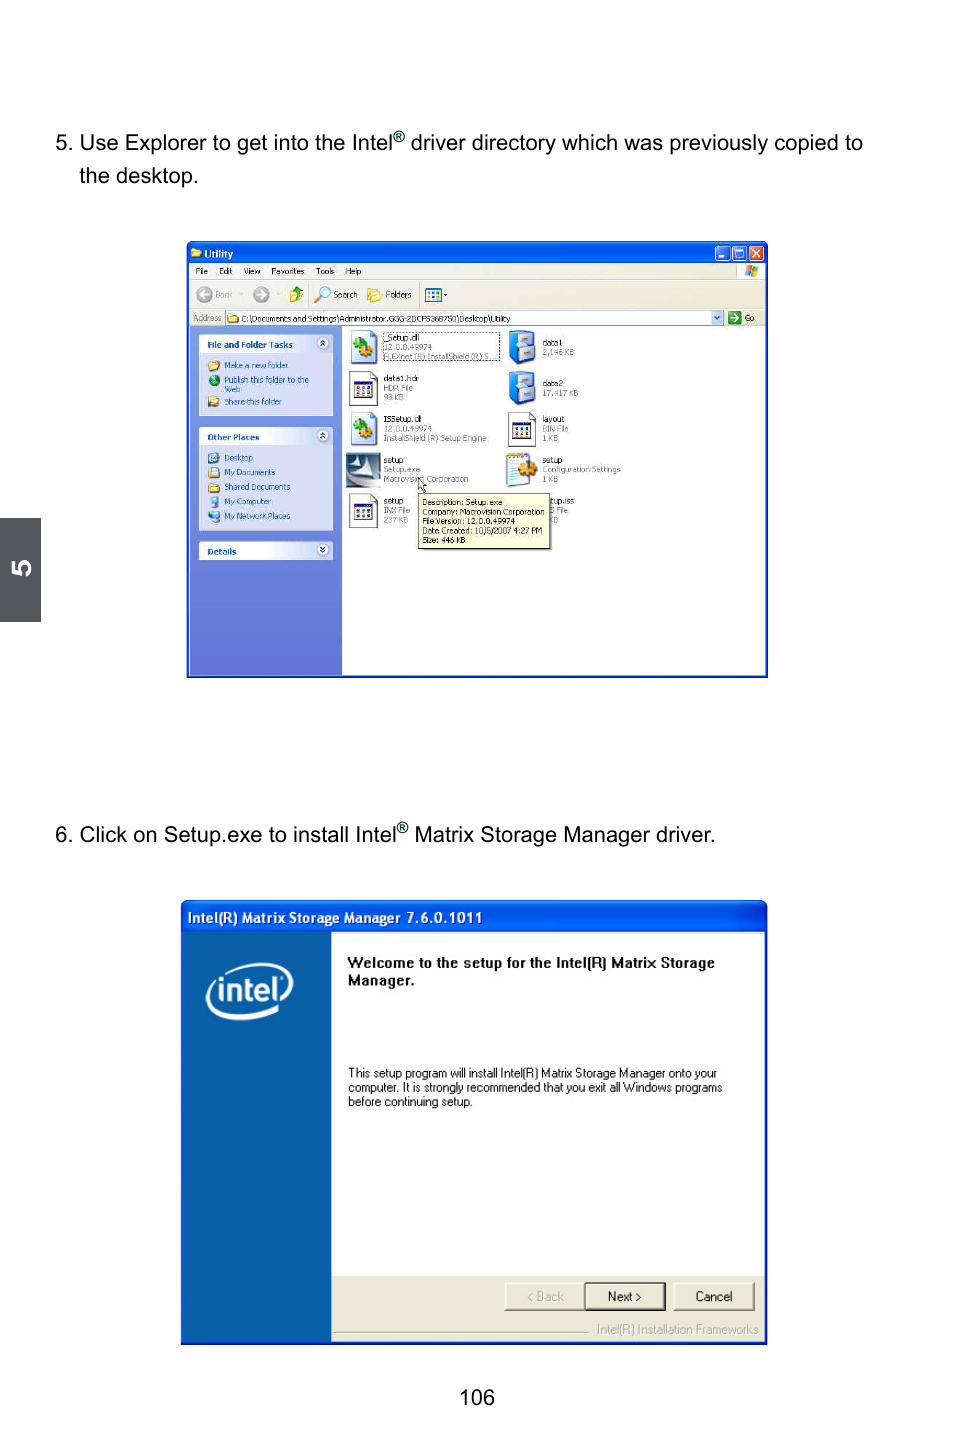Click "ISSetup.dll" file name text
The image size is (954, 1452).
tap(402, 419)
